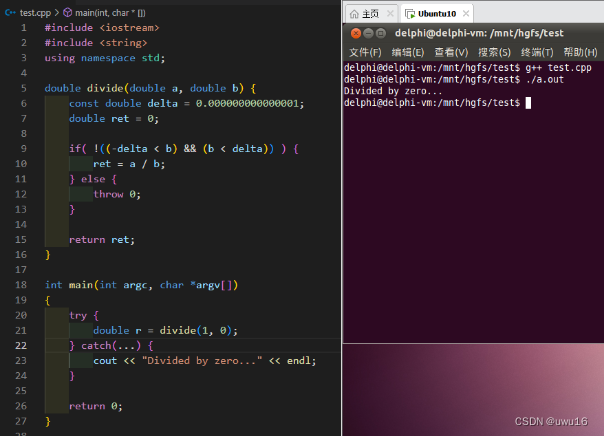Open the 文件(F) menu
604x436 pixels.
tap(365, 52)
